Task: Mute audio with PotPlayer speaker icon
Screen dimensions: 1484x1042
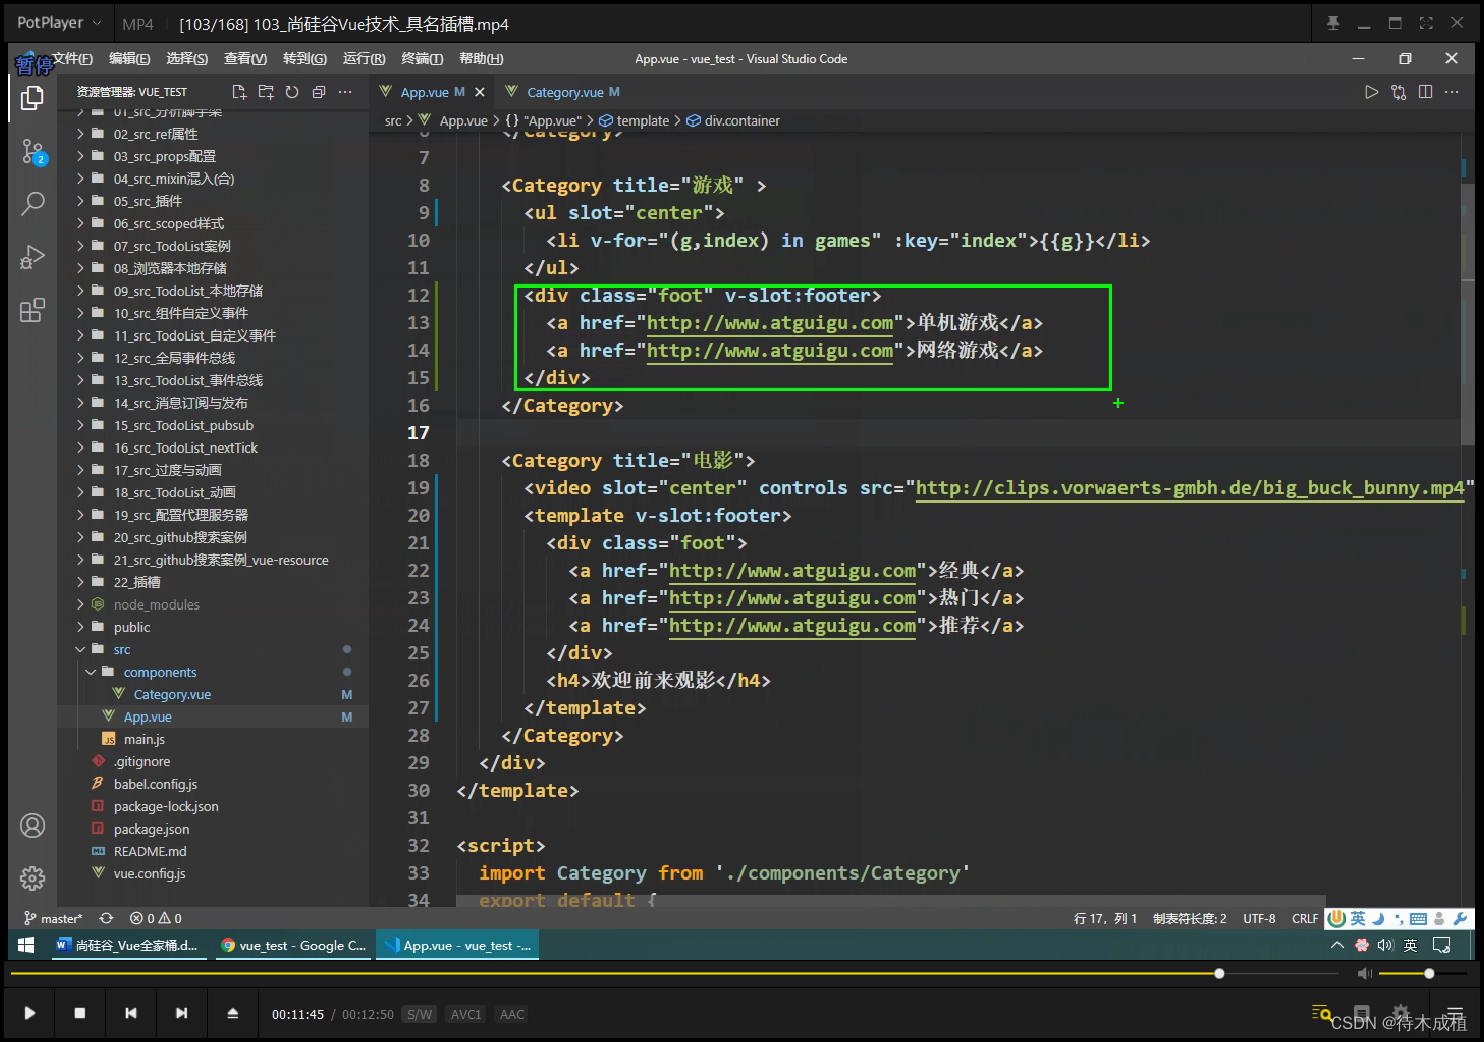Action: tap(1364, 973)
